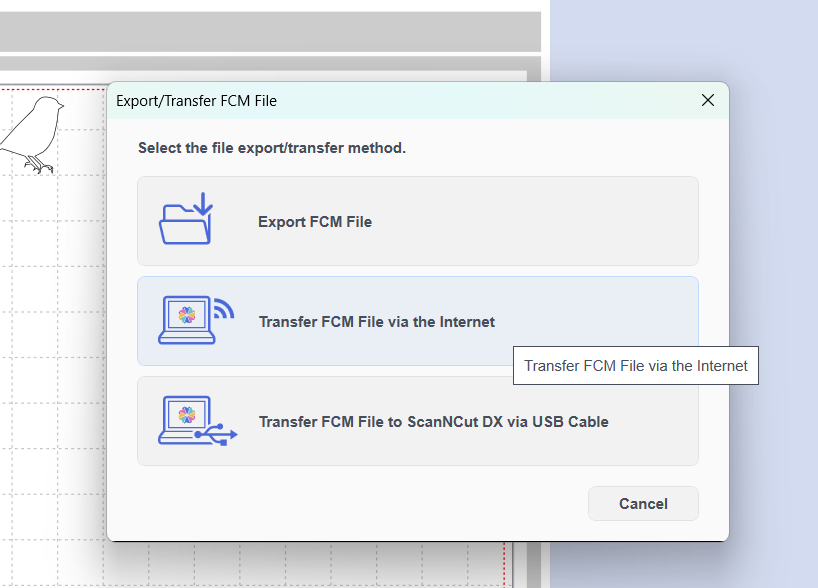The width and height of the screenshot is (818, 588).
Task: Choose the Export FCM File option
Action: tap(418, 221)
